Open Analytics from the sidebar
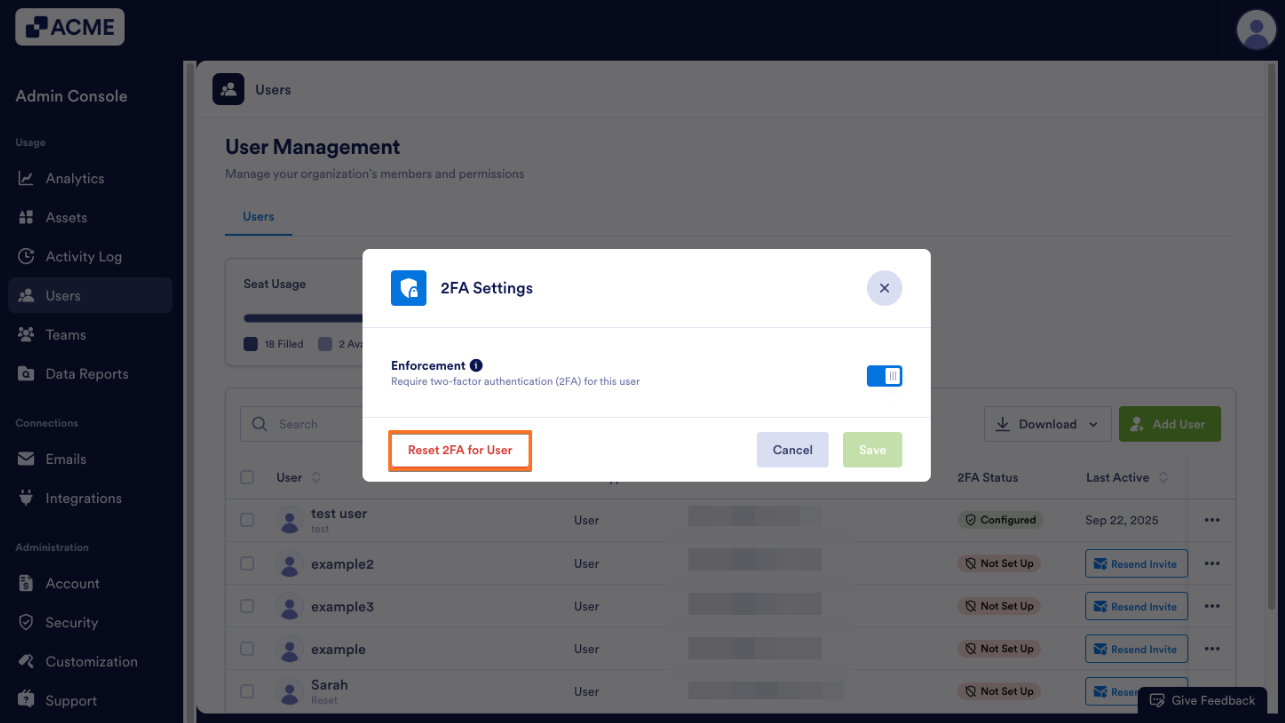 tap(74, 178)
